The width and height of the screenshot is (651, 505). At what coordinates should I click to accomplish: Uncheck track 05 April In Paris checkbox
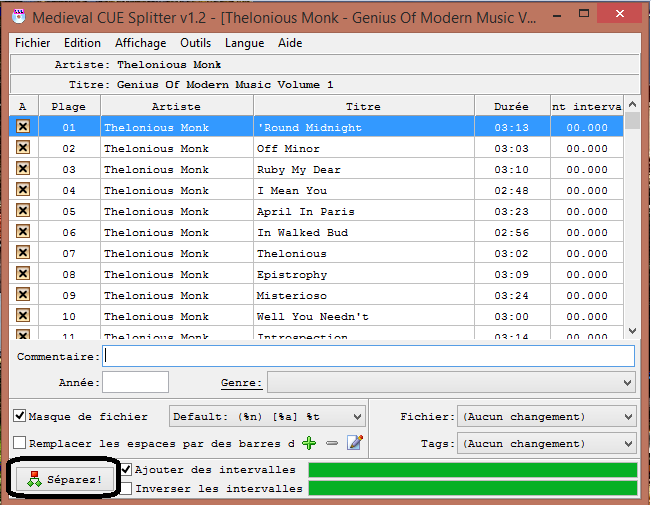[x=23, y=210]
